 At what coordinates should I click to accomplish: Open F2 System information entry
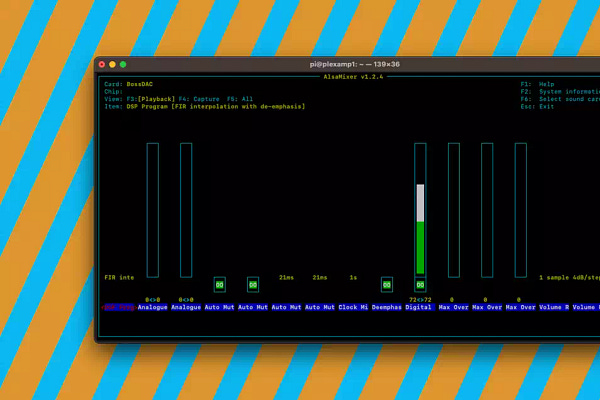point(560,92)
